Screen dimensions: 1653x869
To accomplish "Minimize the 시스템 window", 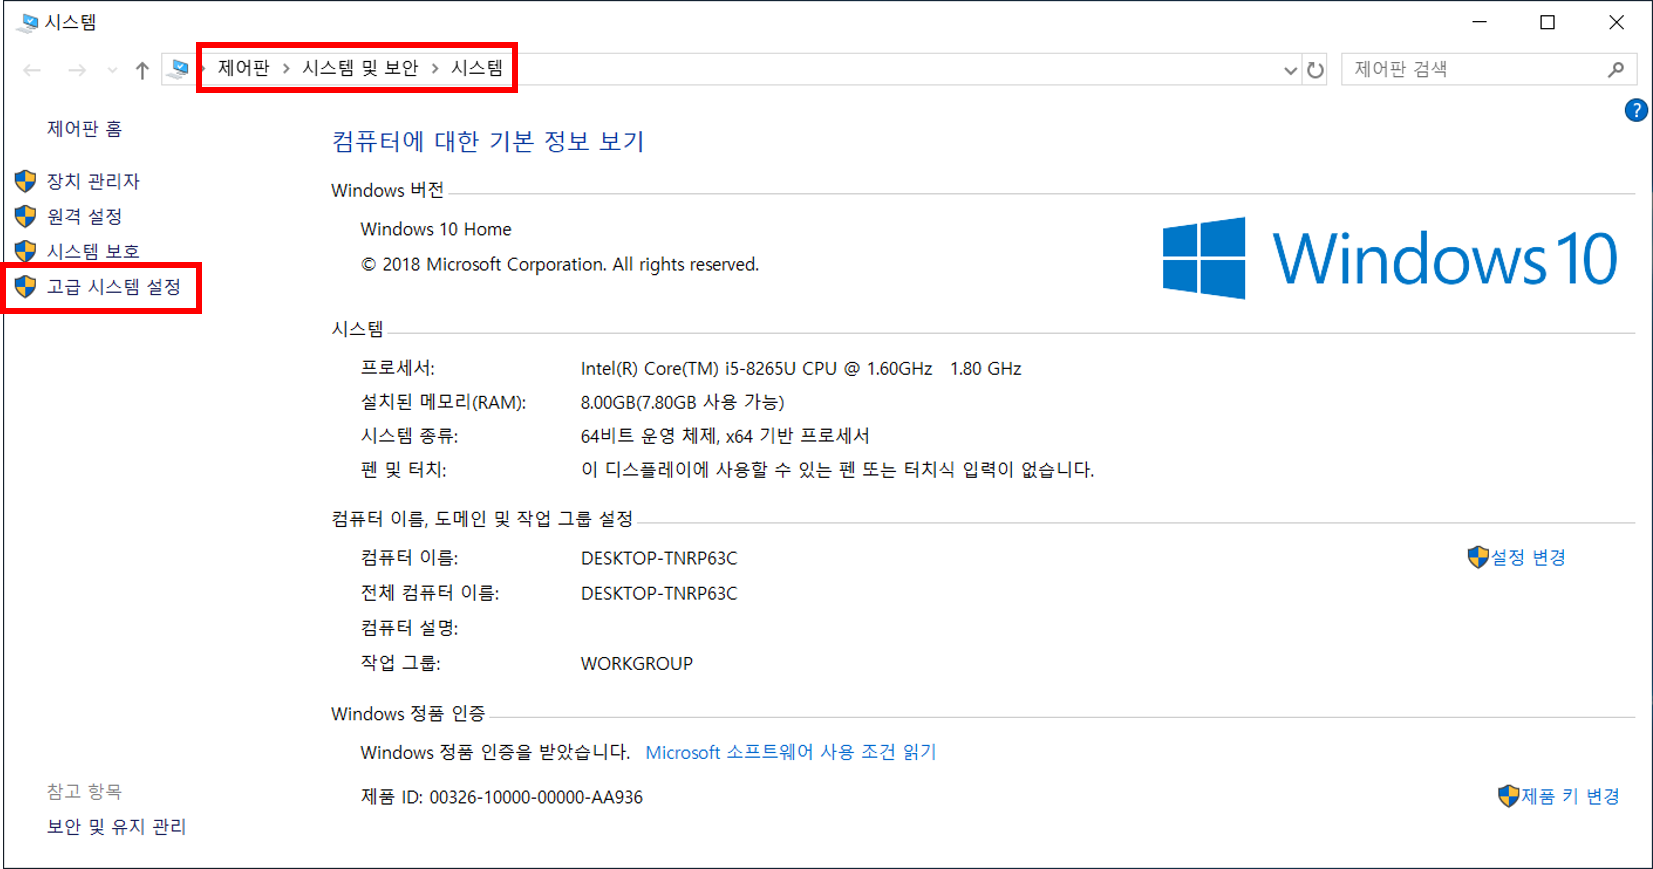I will 1480,22.
